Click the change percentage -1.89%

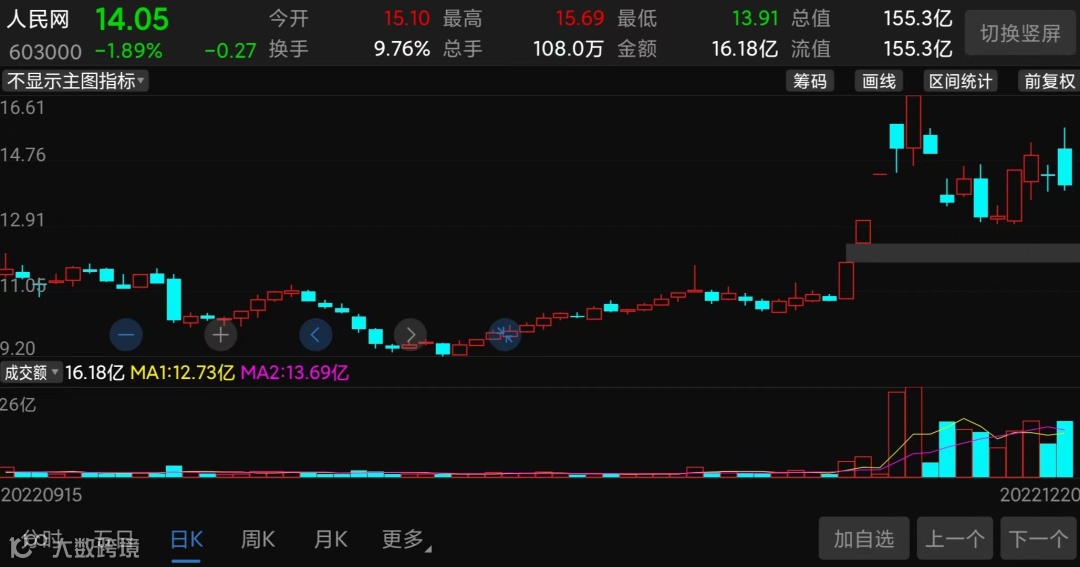pos(129,51)
